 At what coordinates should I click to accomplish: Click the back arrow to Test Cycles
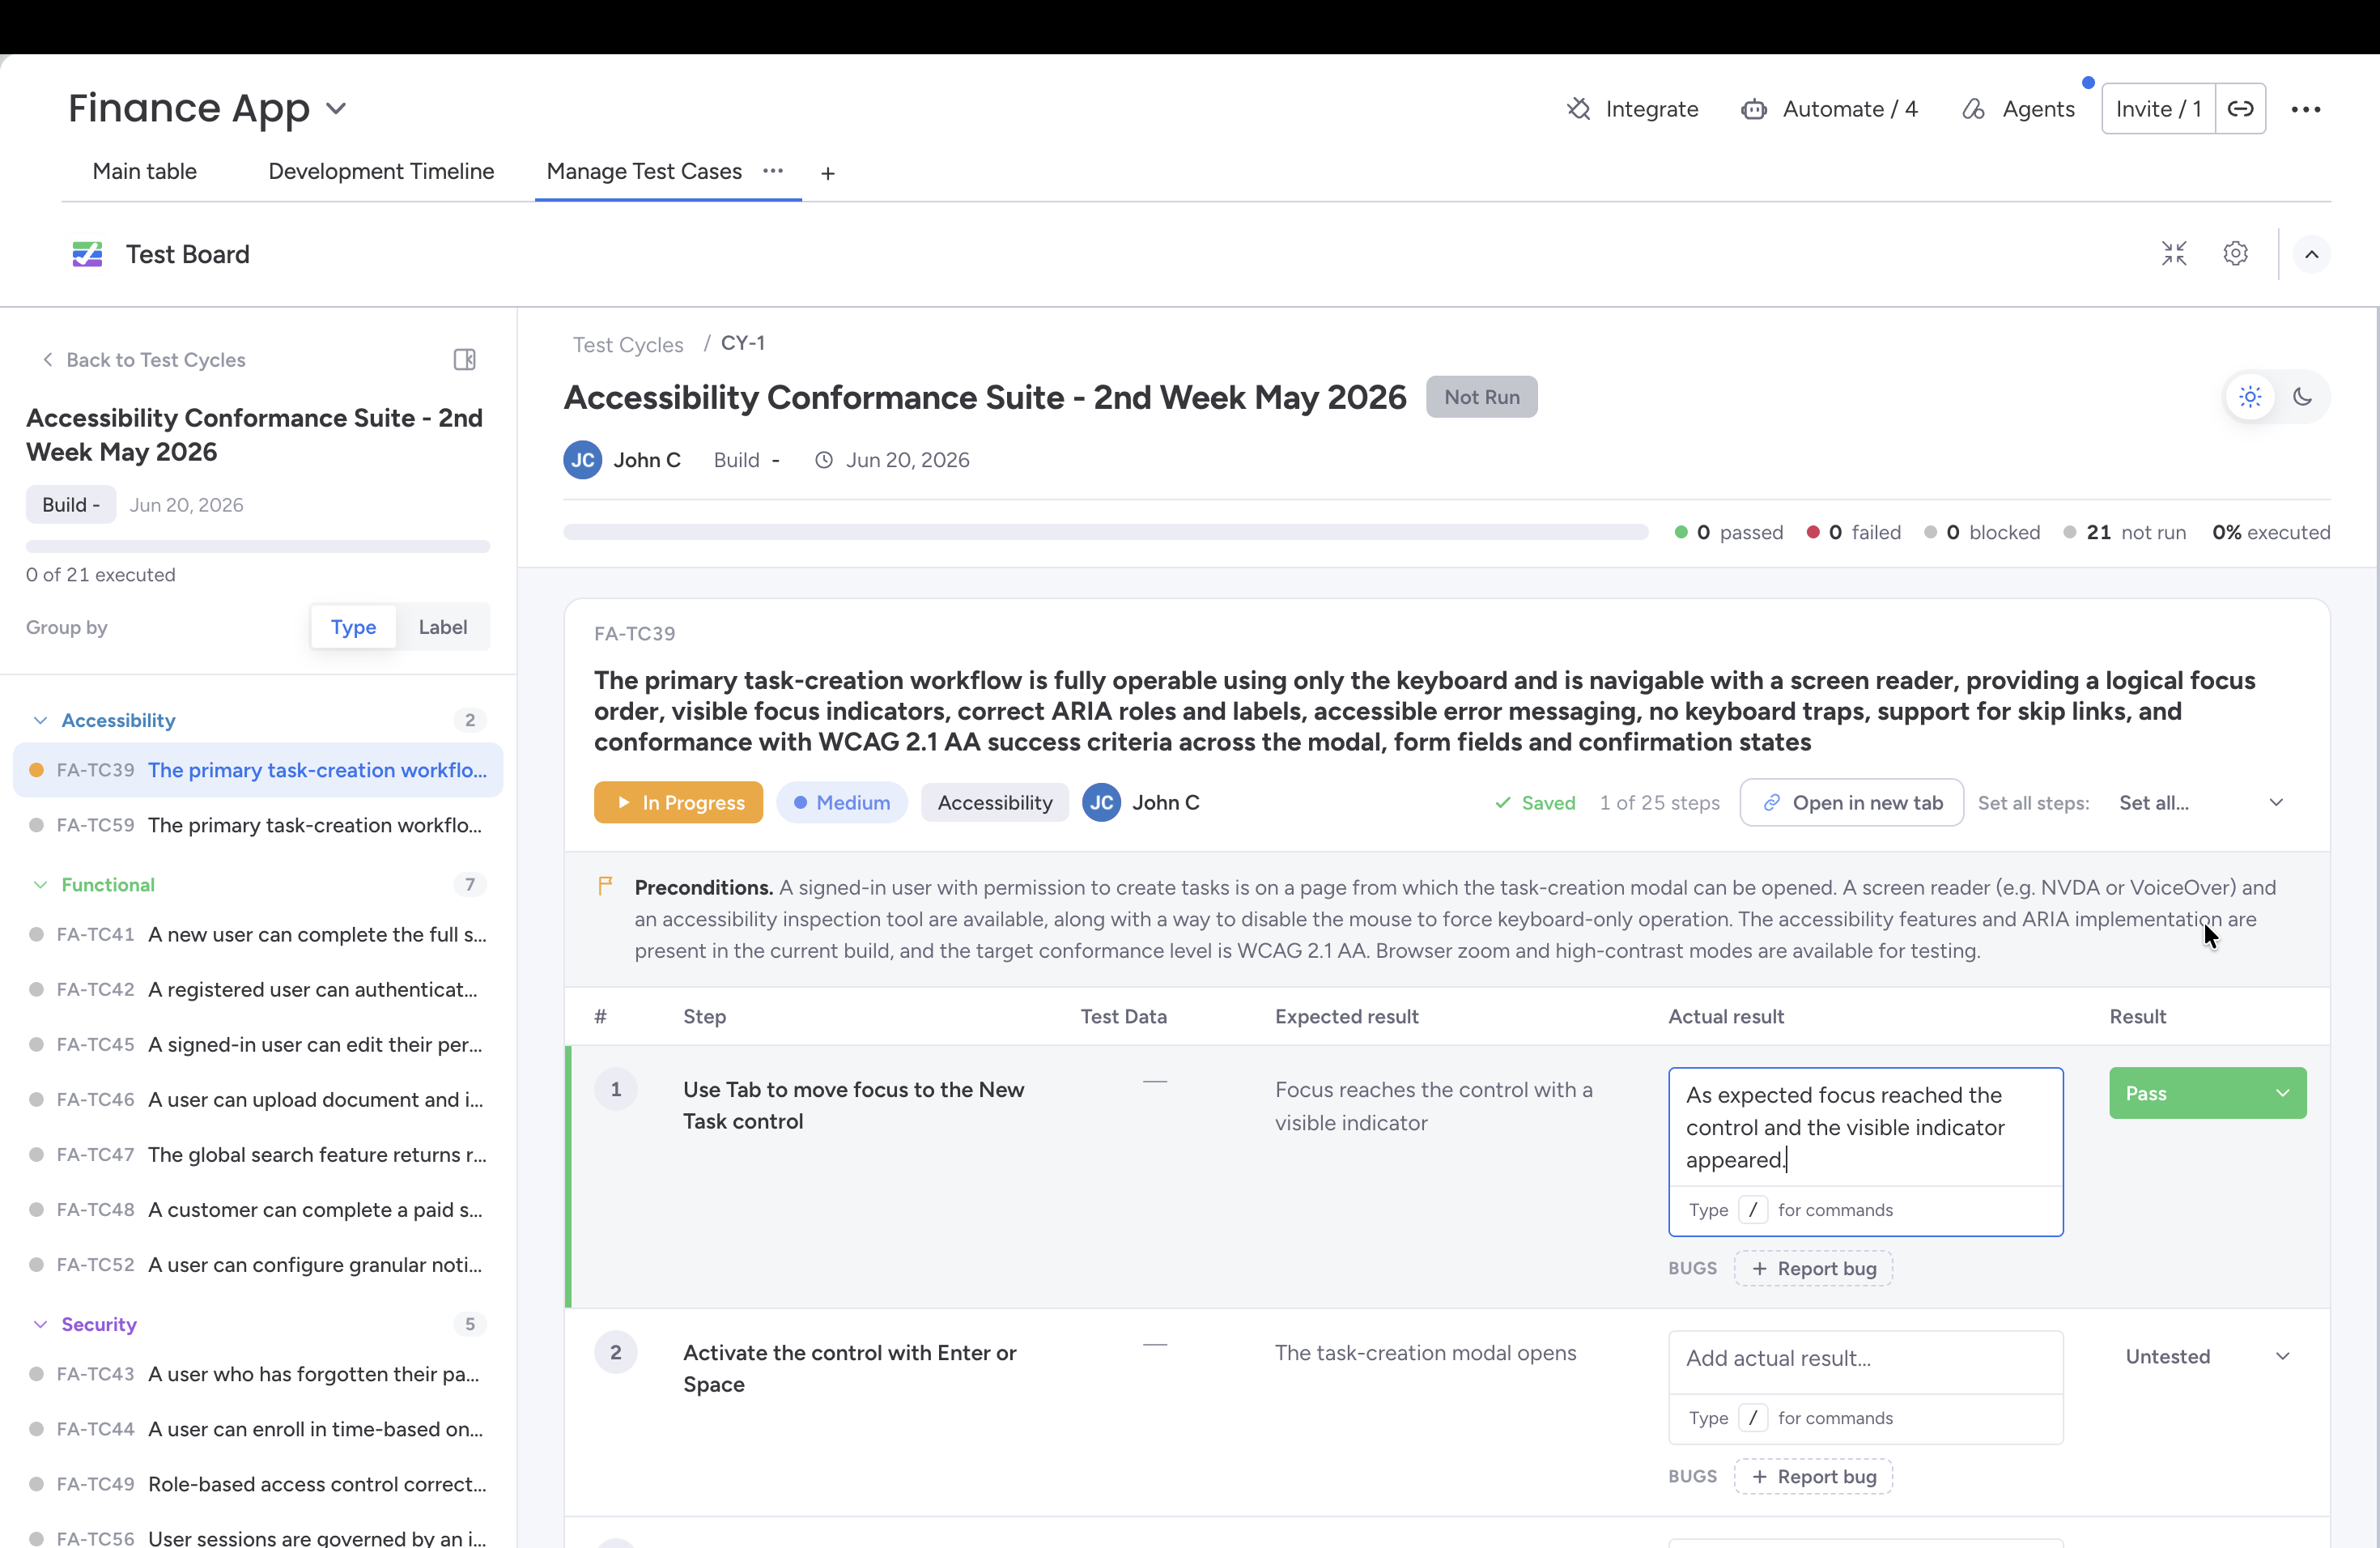click(47, 359)
